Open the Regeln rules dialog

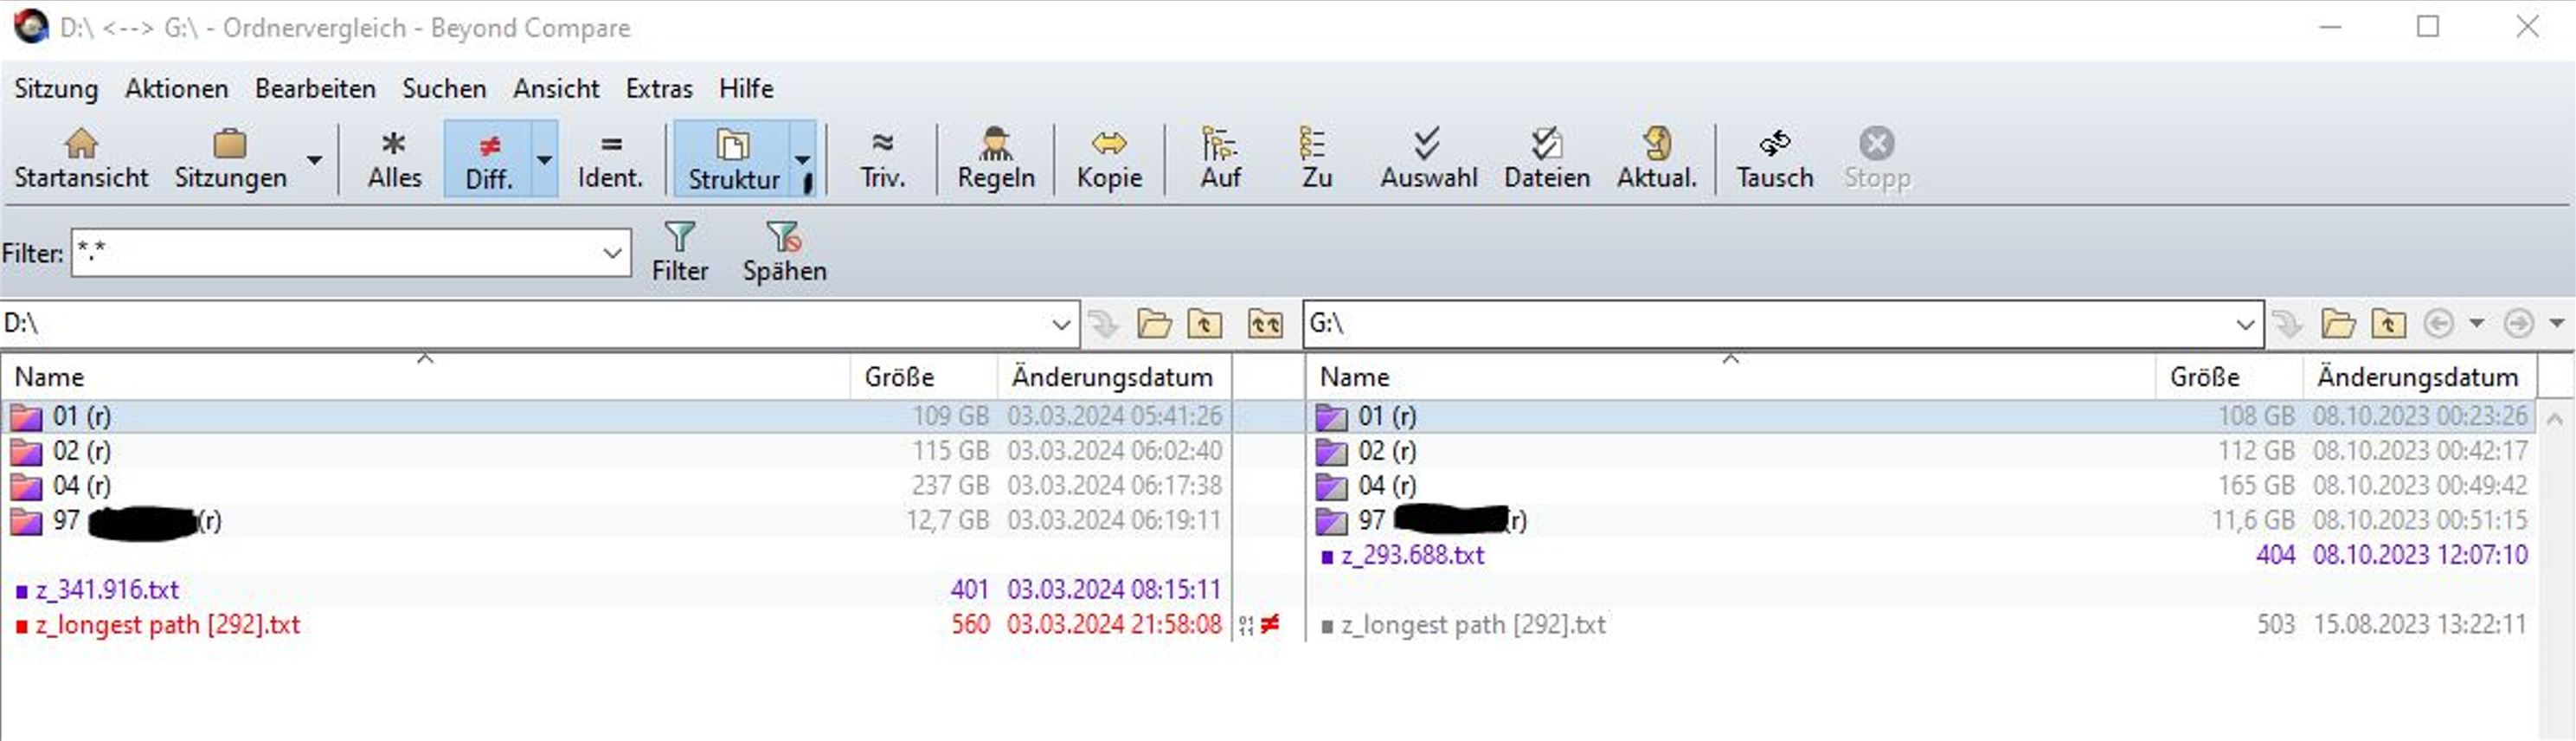[x=996, y=158]
